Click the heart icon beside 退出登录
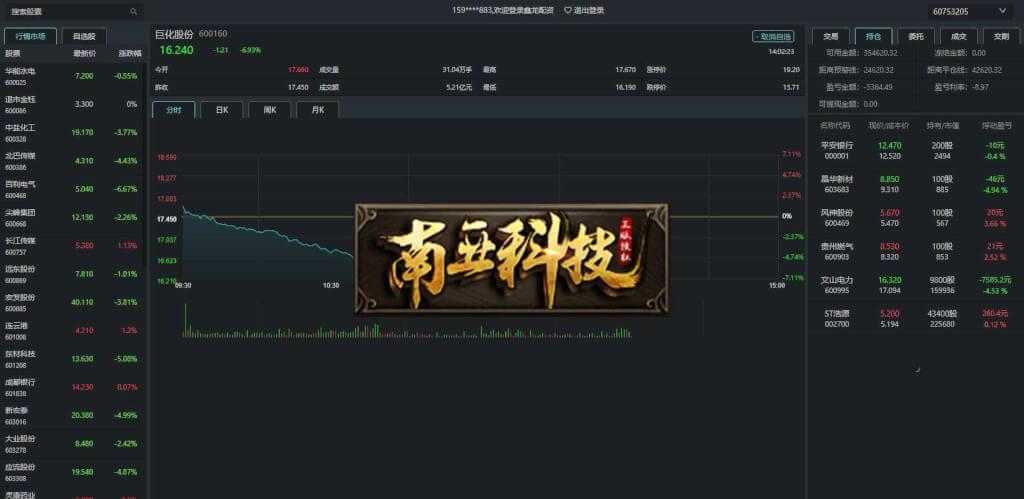1024x499 pixels. coord(568,10)
